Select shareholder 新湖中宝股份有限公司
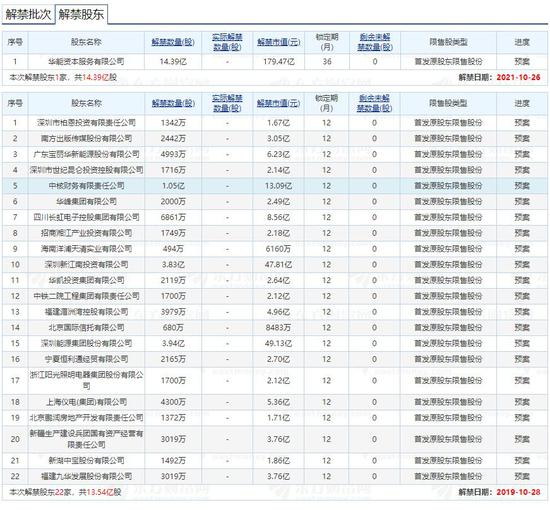Viewport: 550px width, 510px height. click(86, 461)
